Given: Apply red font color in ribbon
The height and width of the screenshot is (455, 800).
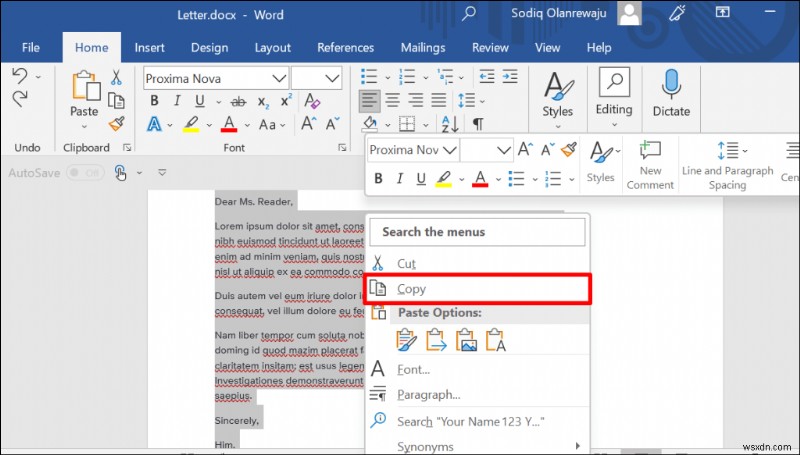Looking at the screenshot, I should pos(229,124).
